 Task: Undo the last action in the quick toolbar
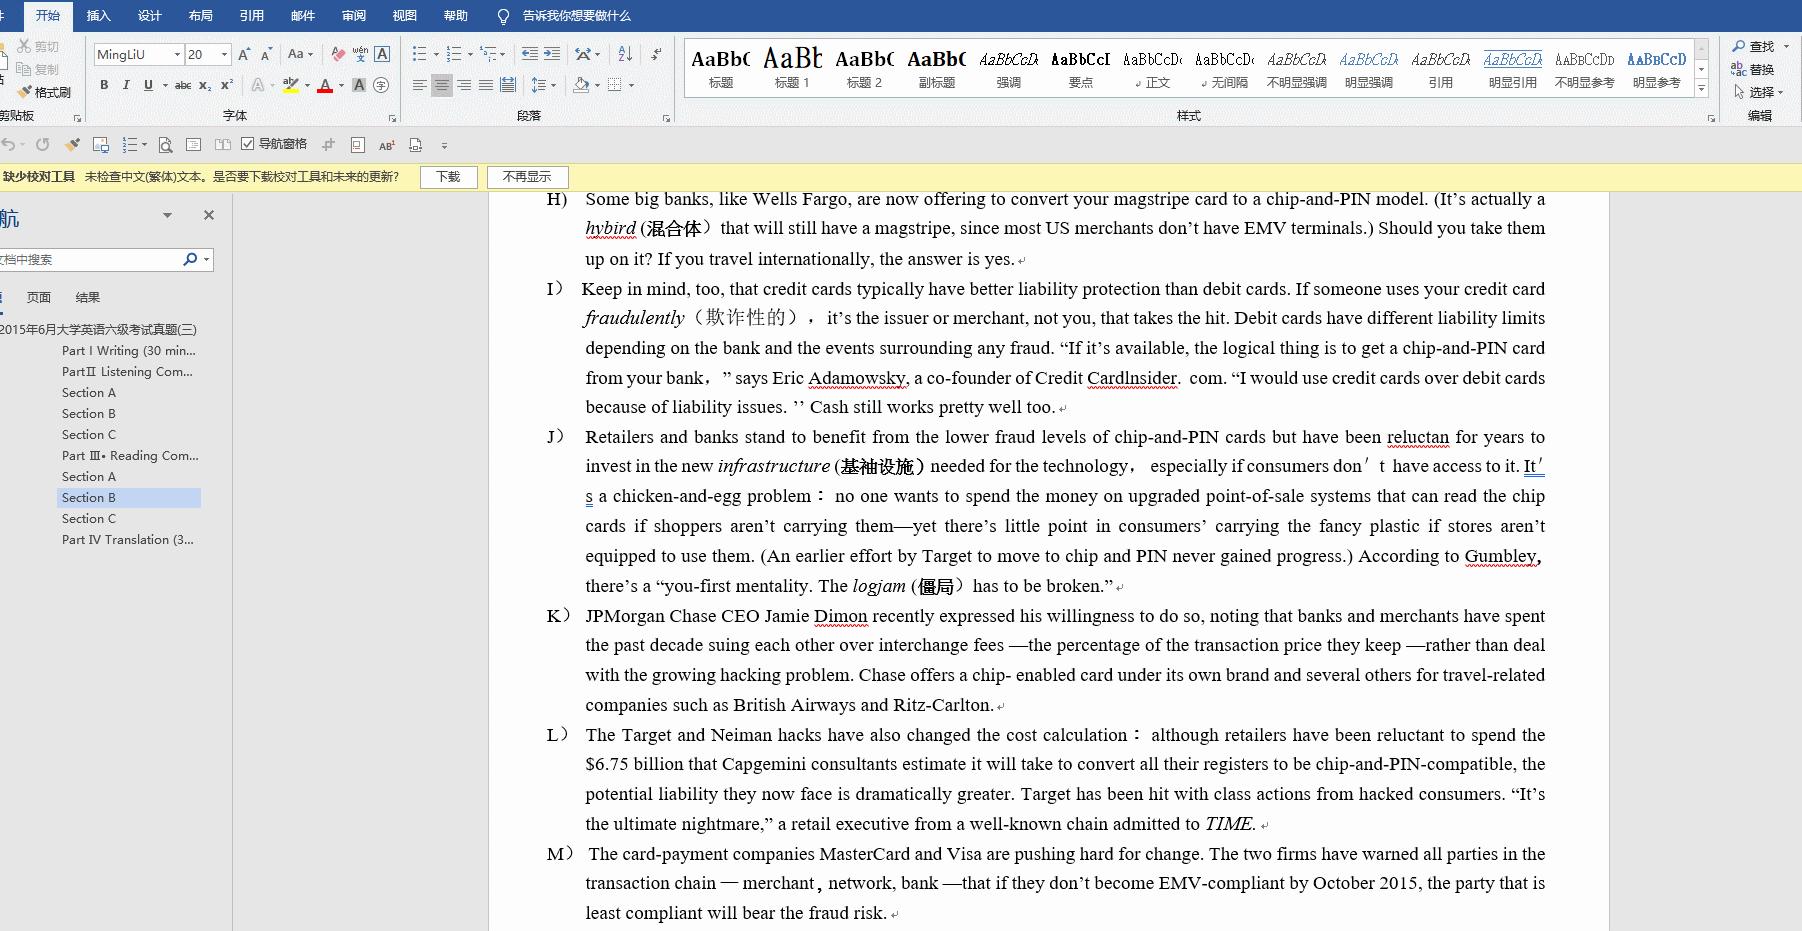(x=9, y=145)
